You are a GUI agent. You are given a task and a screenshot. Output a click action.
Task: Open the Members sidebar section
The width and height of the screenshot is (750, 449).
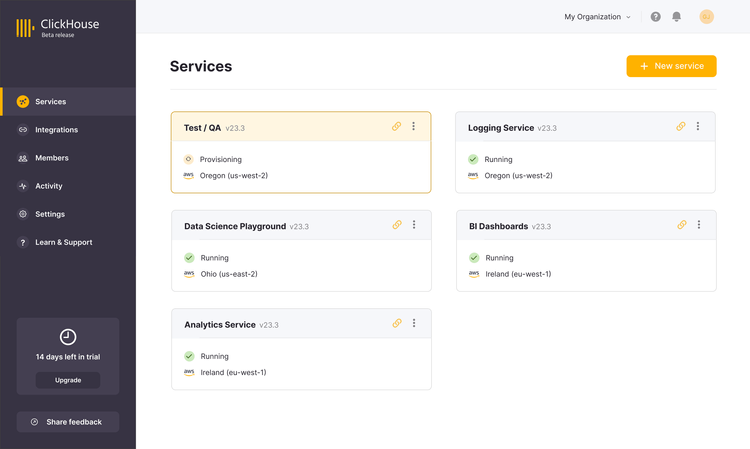[x=51, y=158]
